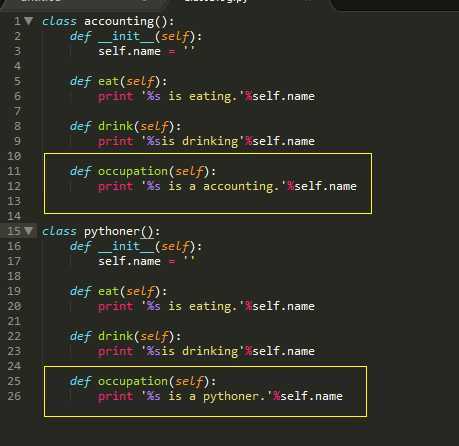Click line number 21 in gutter
This screenshot has height=446, width=459.
(14, 321)
